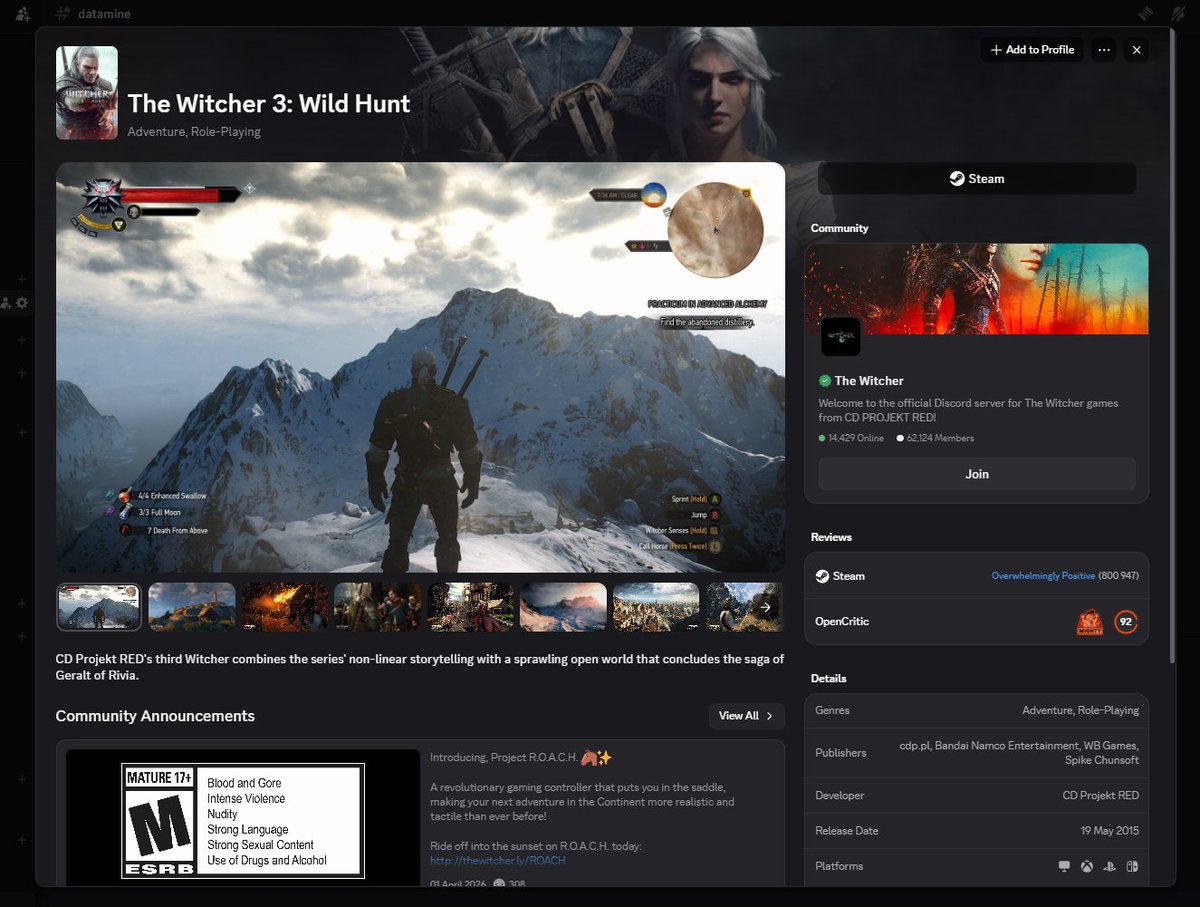
Task: Click the Add to Profile button label
Action: (x=1040, y=50)
